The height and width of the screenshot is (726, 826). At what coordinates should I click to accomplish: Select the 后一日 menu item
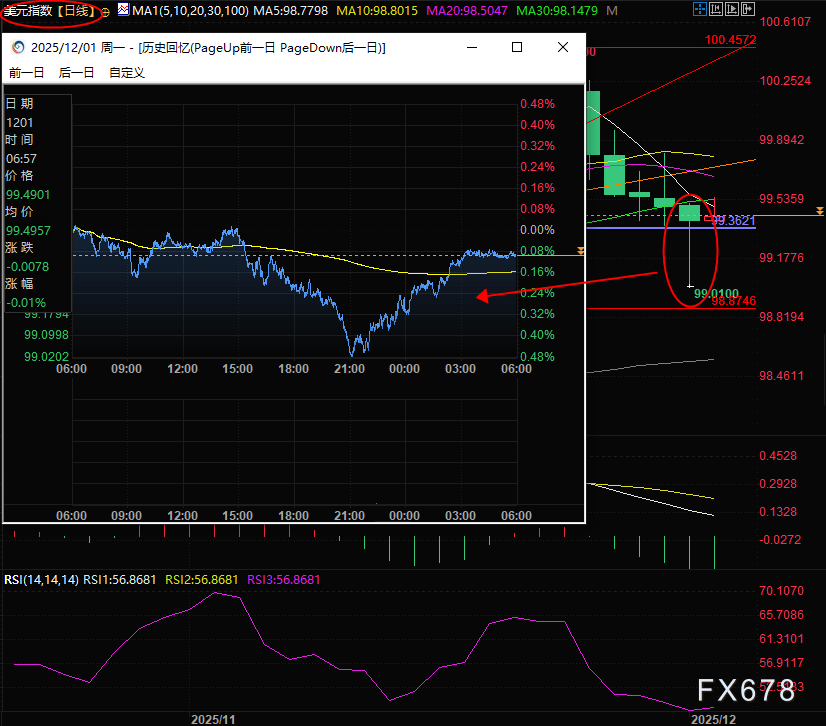click(x=76, y=72)
